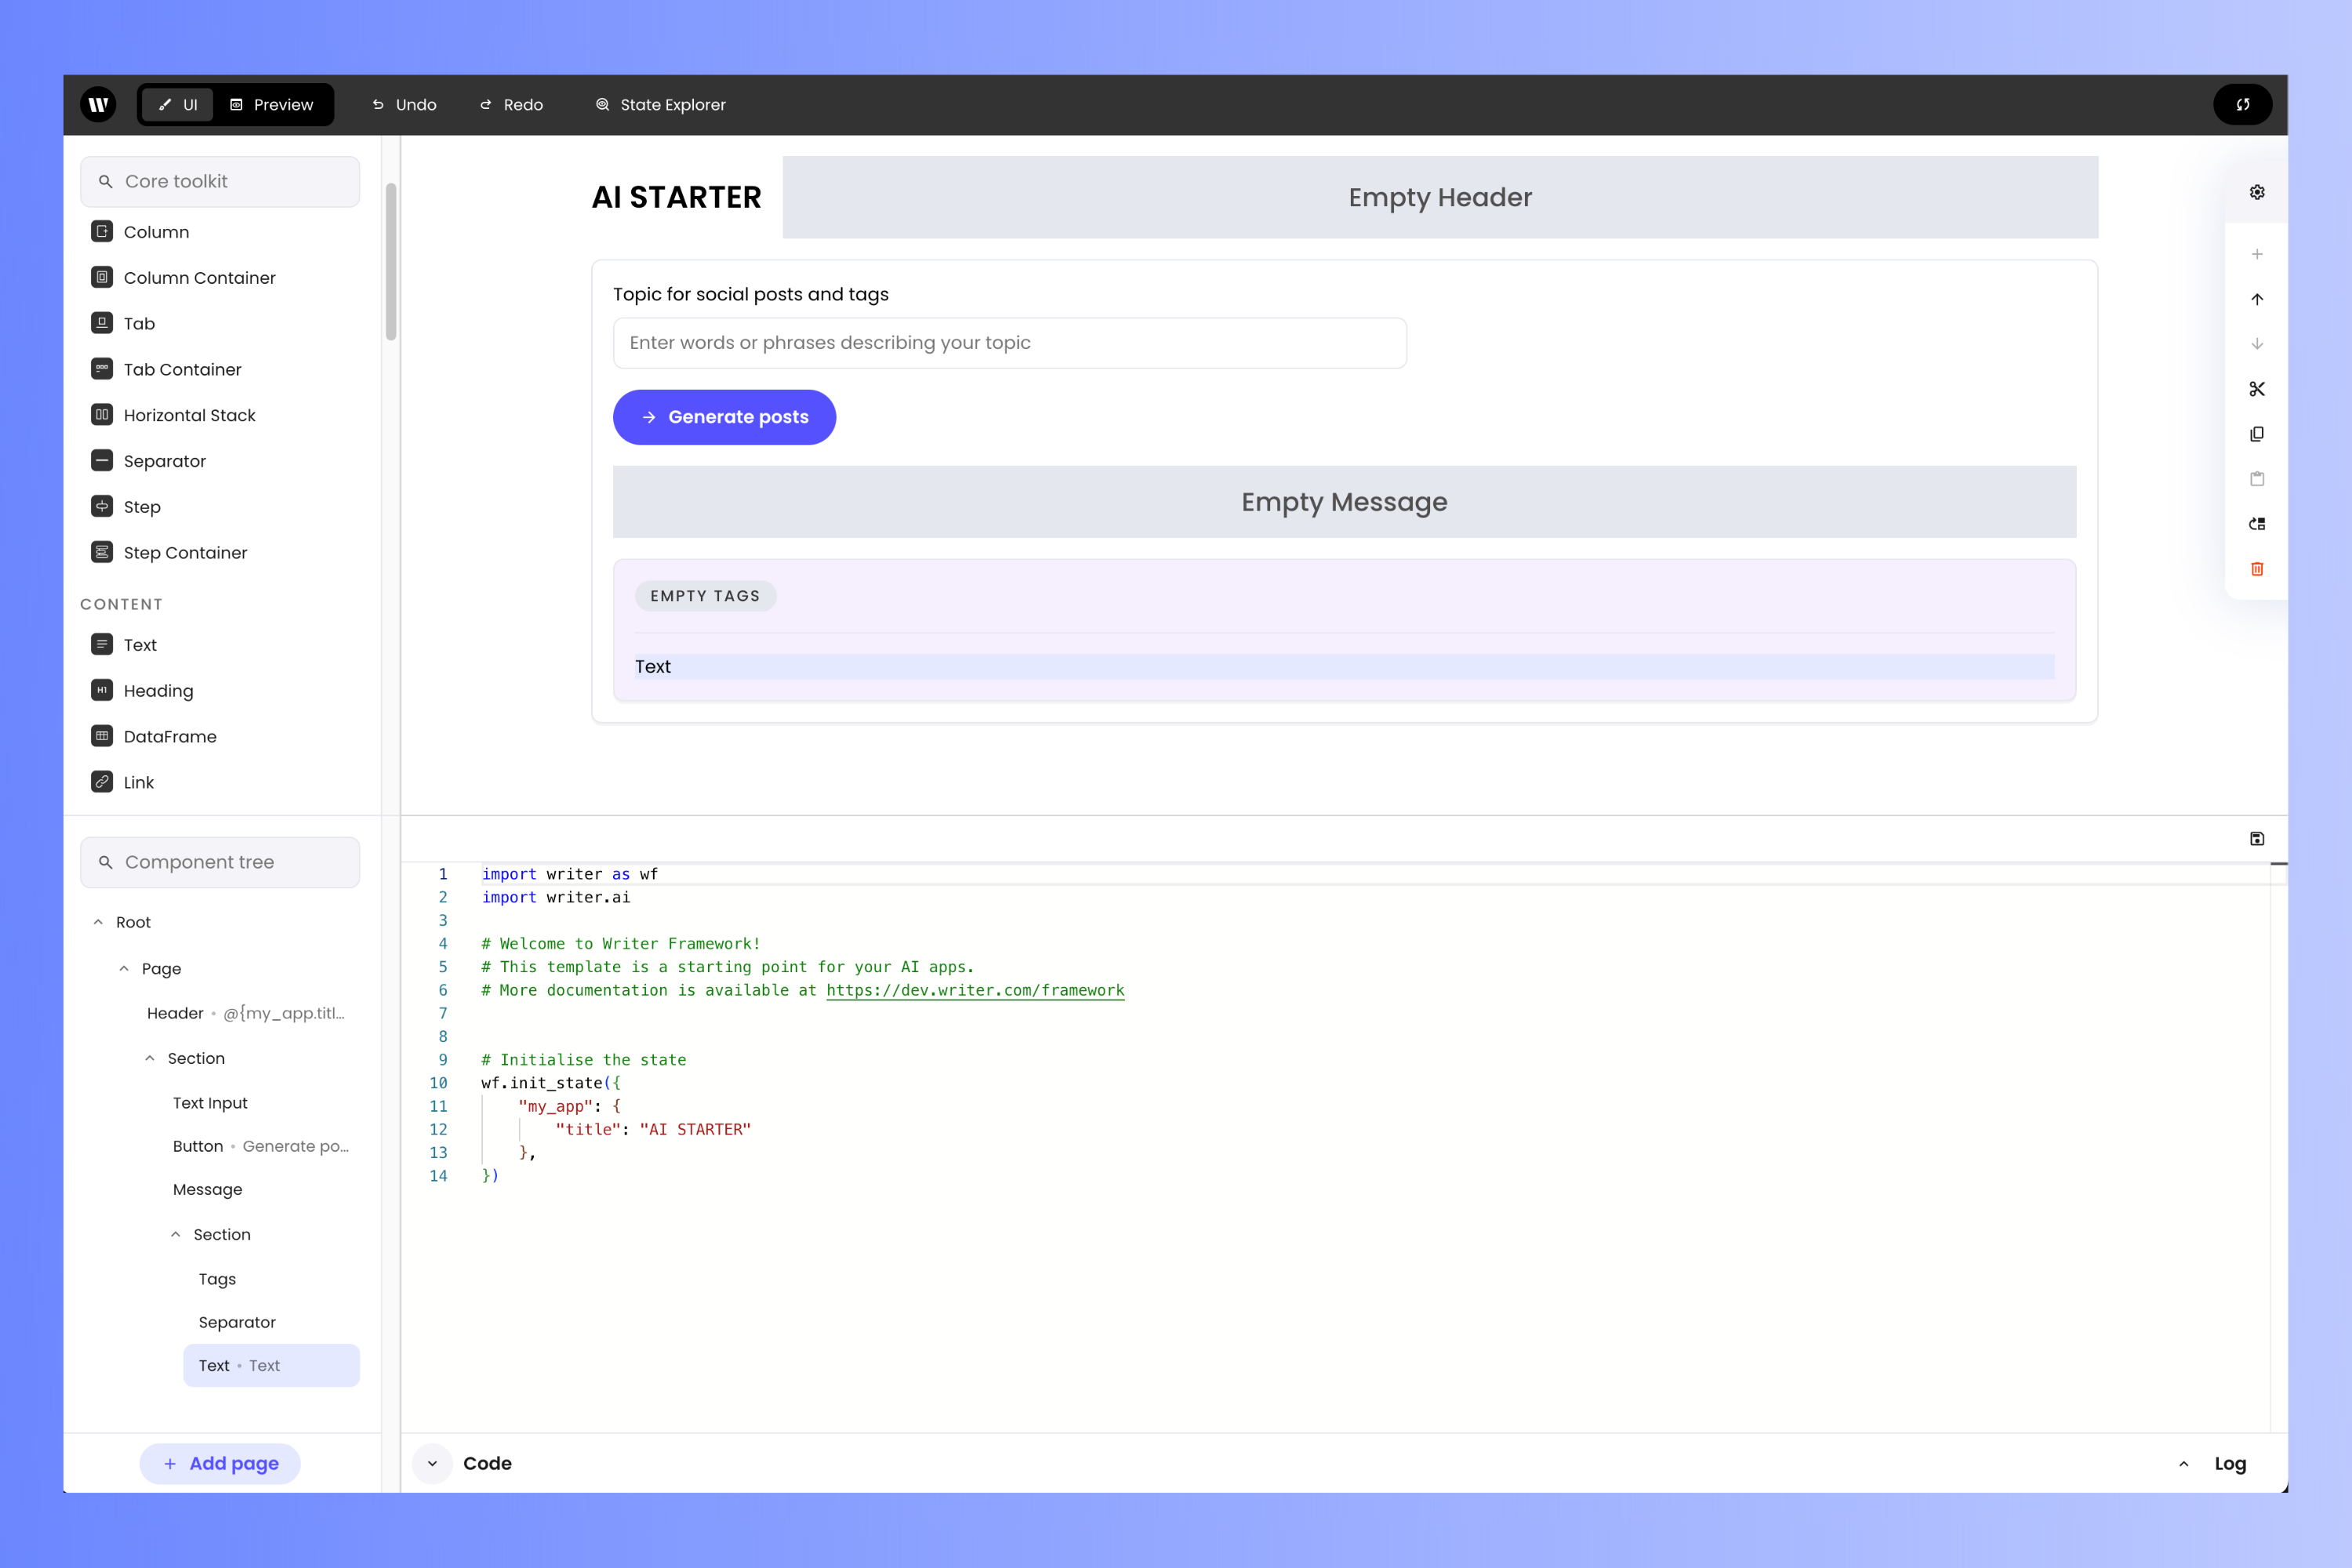Open dev.writer.com/framework link in code

coord(975,990)
